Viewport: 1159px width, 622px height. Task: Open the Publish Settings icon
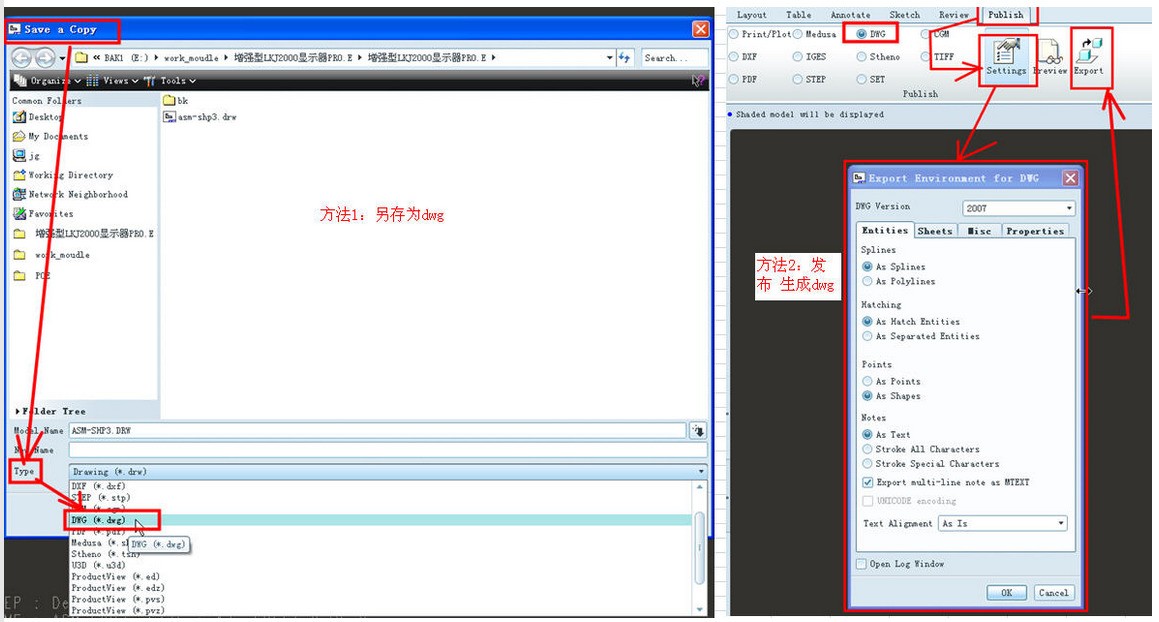[1006, 57]
